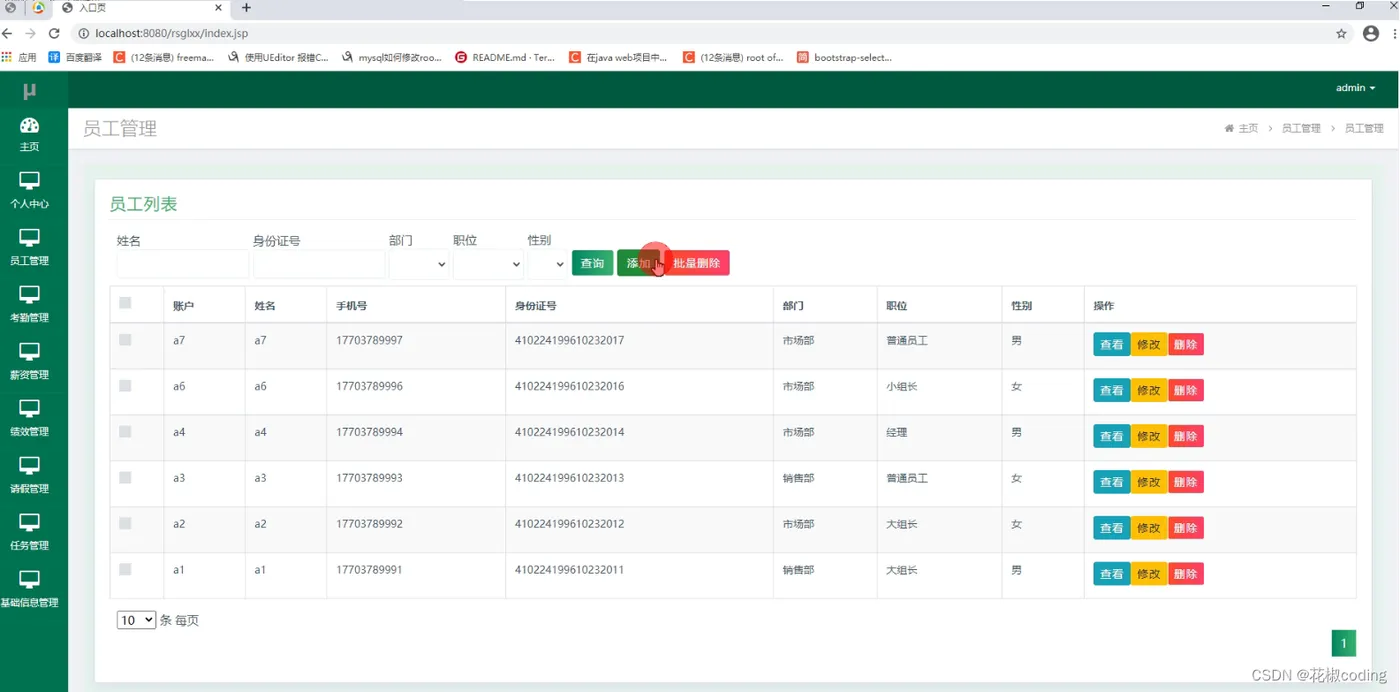This screenshot has height=692, width=1400.
Task: Open 基础信息管理 monitor icon in sidebar
Action: pos(29,580)
